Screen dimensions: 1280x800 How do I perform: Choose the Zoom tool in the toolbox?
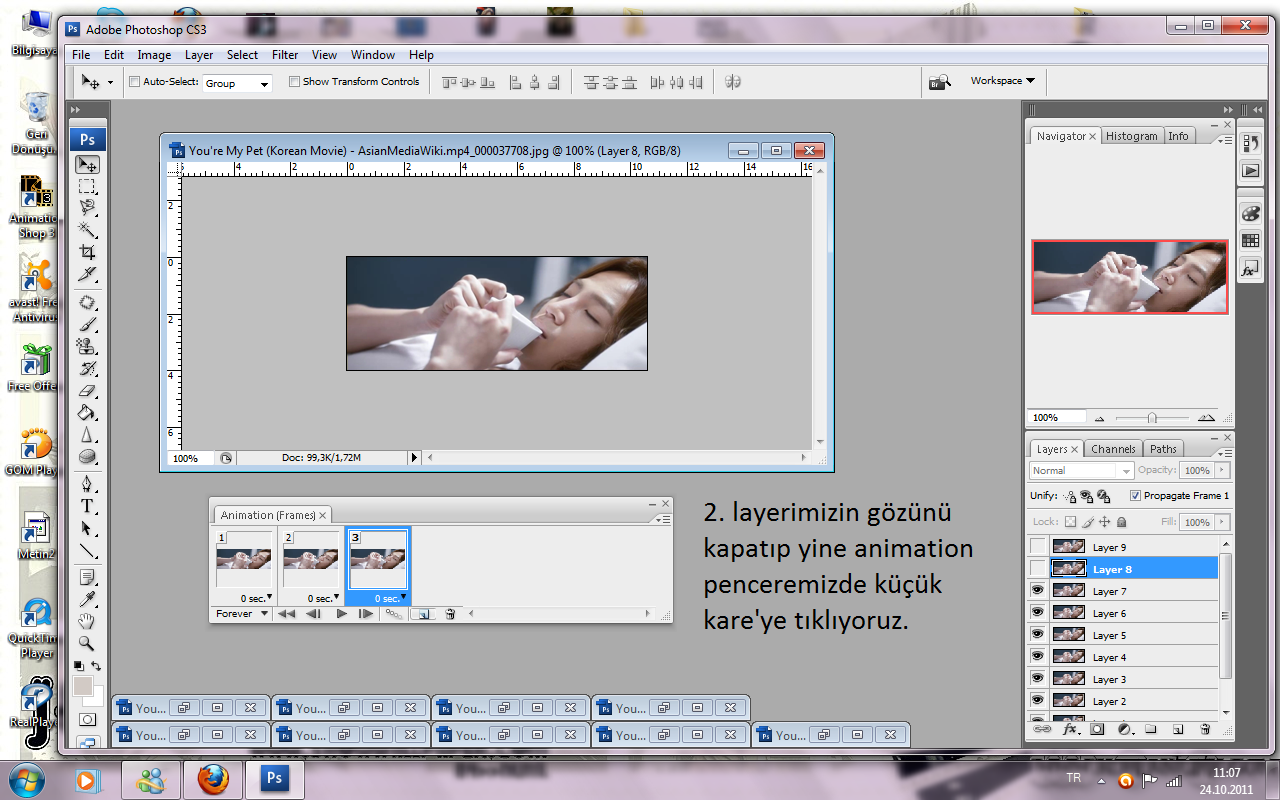(88, 644)
